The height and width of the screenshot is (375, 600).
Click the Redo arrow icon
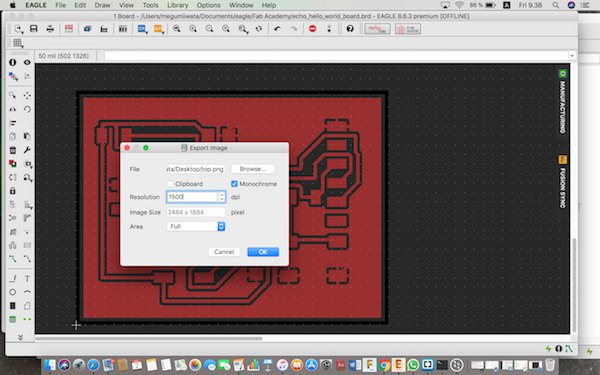[293, 29]
